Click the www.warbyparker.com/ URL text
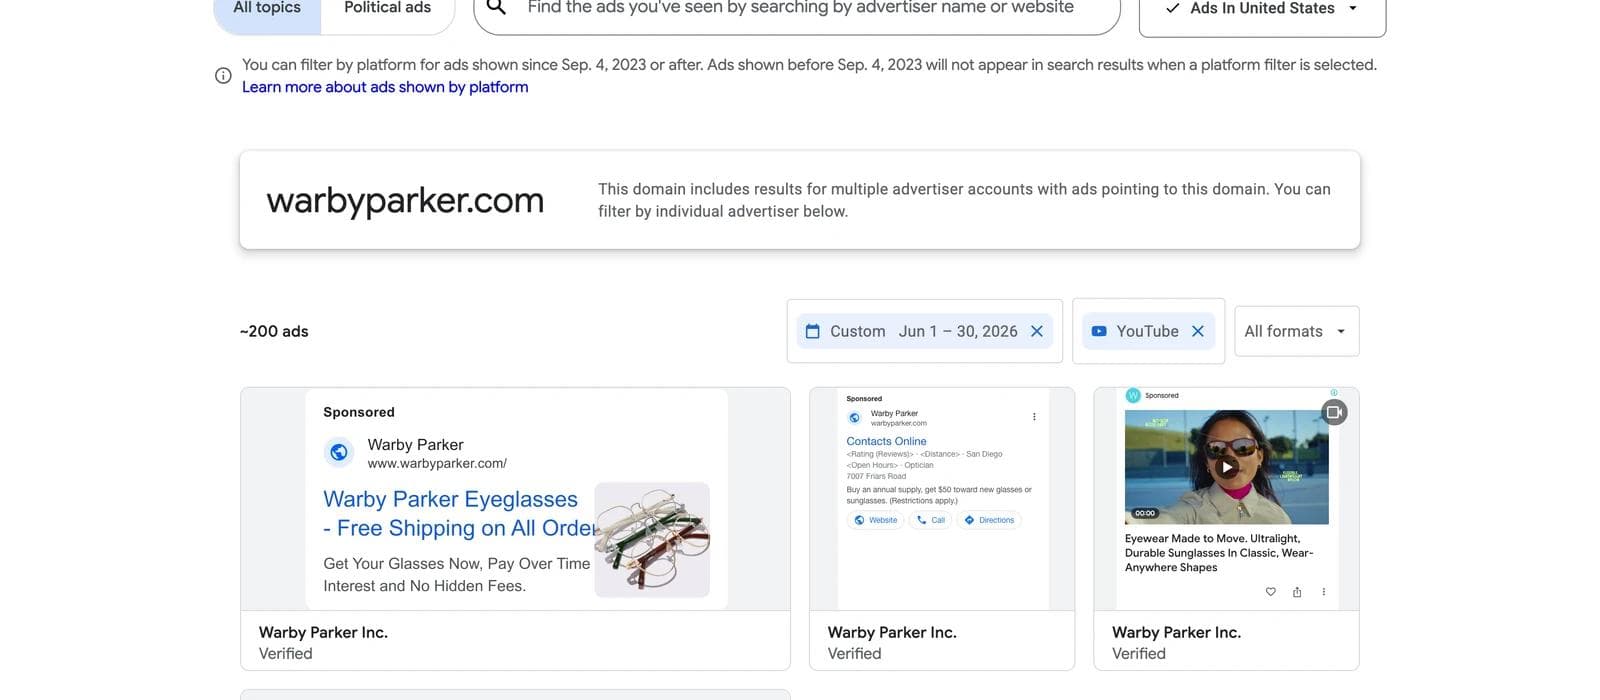1600x700 pixels. (x=437, y=463)
